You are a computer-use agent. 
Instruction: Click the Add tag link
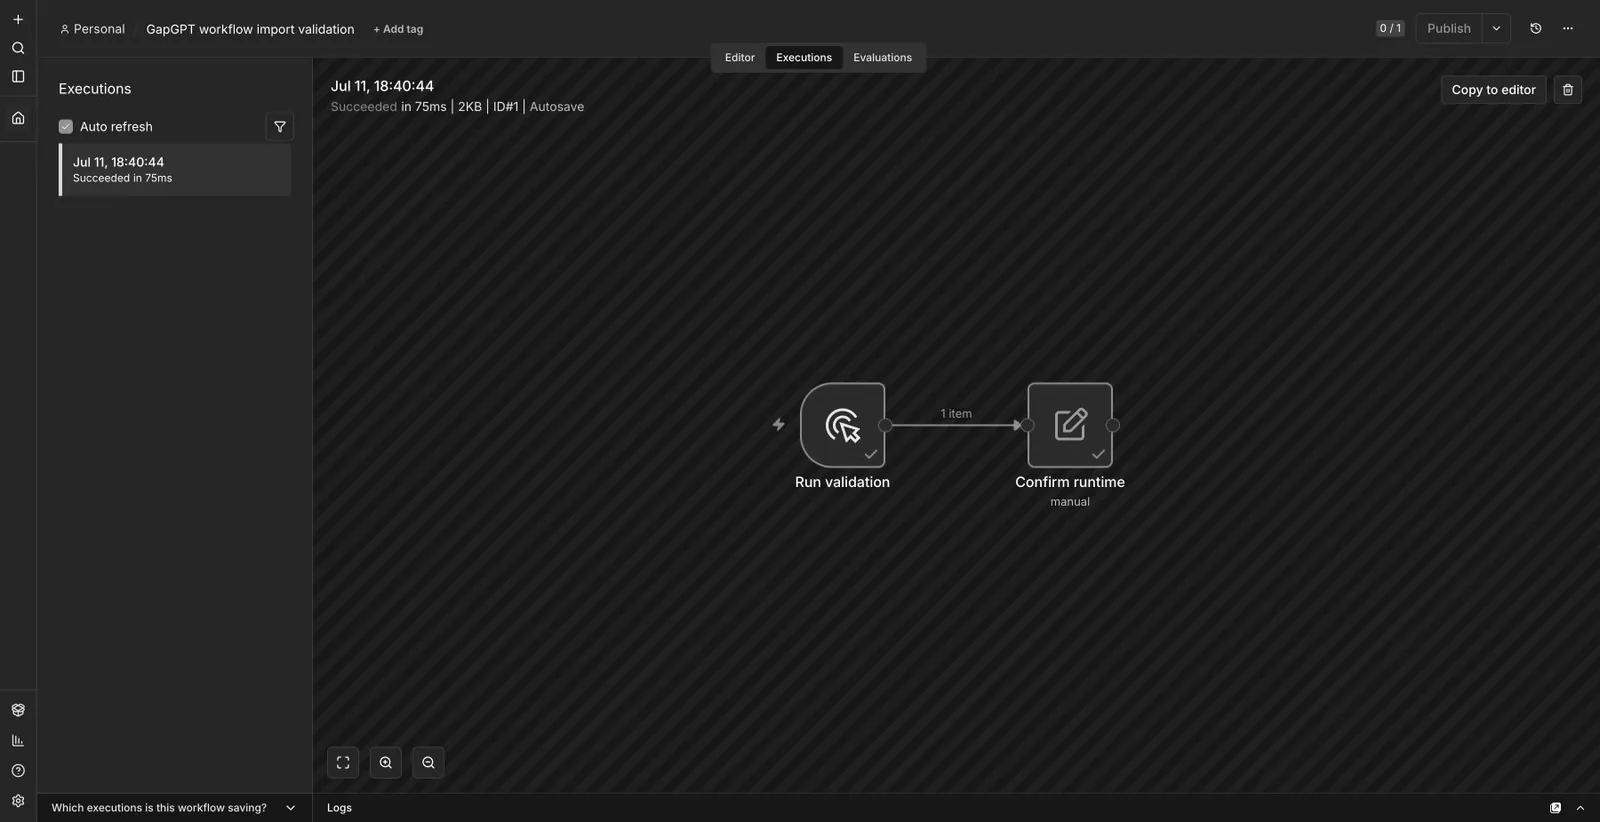(398, 30)
